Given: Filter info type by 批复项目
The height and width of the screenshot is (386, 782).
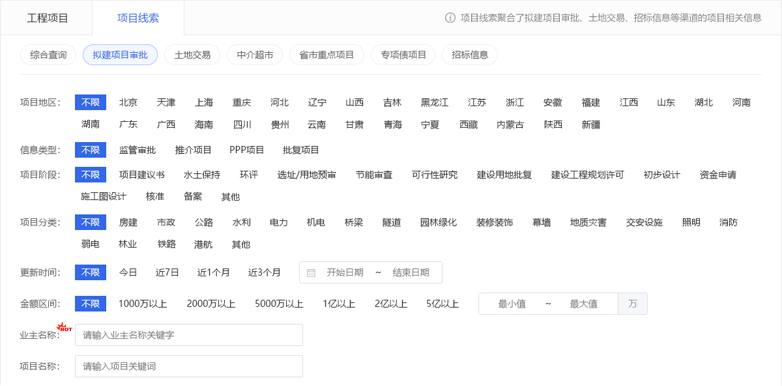Looking at the screenshot, I should tap(301, 150).
